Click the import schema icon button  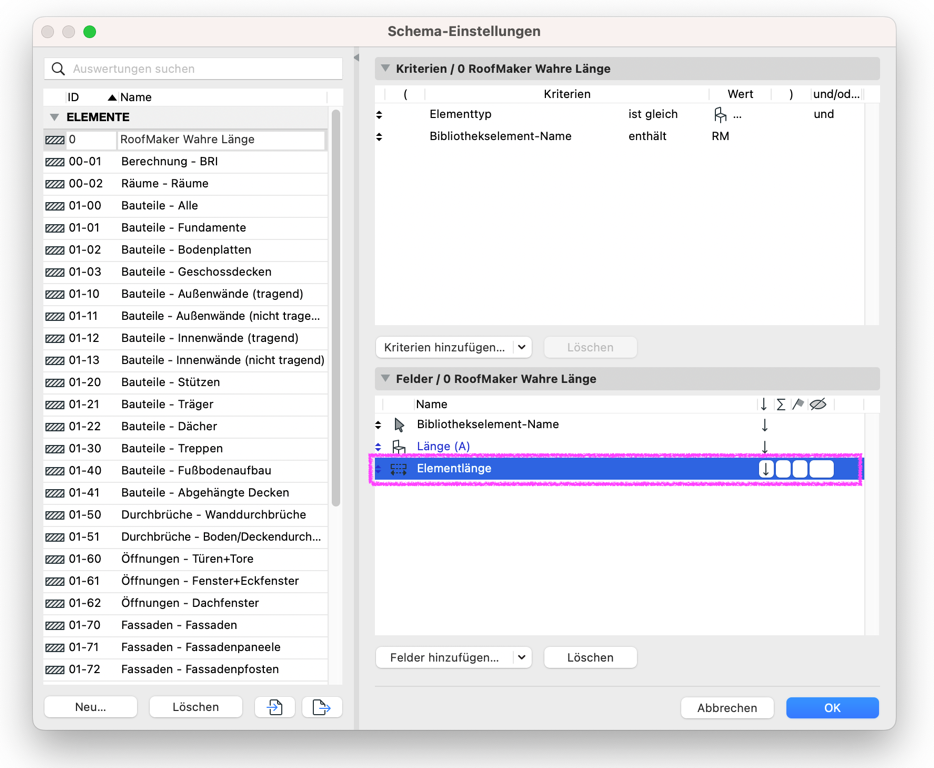coord(275,707)
